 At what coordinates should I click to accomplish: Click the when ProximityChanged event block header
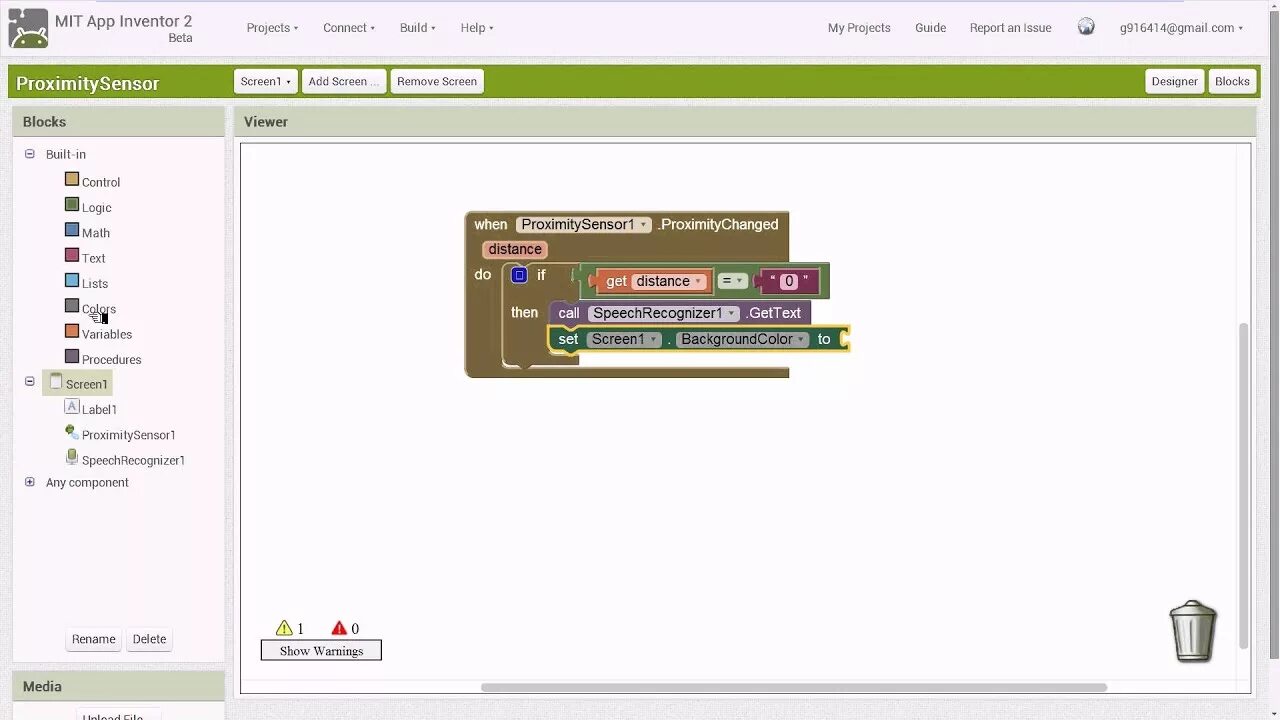tap(626, 224)
